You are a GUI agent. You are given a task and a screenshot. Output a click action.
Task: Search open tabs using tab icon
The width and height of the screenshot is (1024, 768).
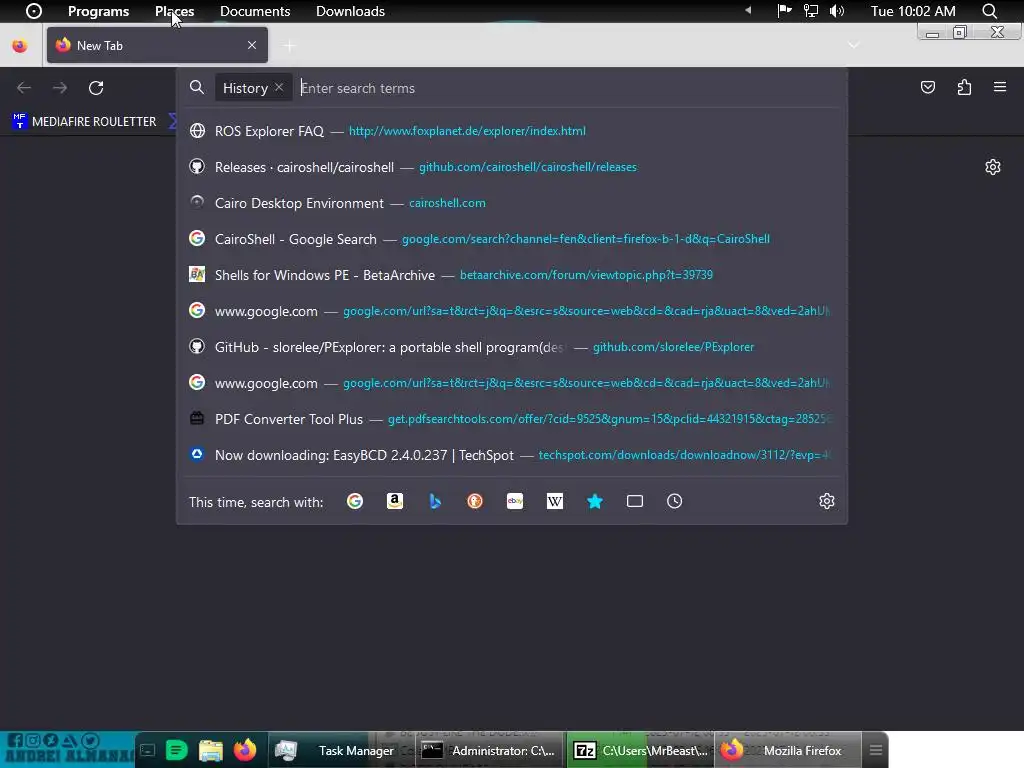pos(635,501)
